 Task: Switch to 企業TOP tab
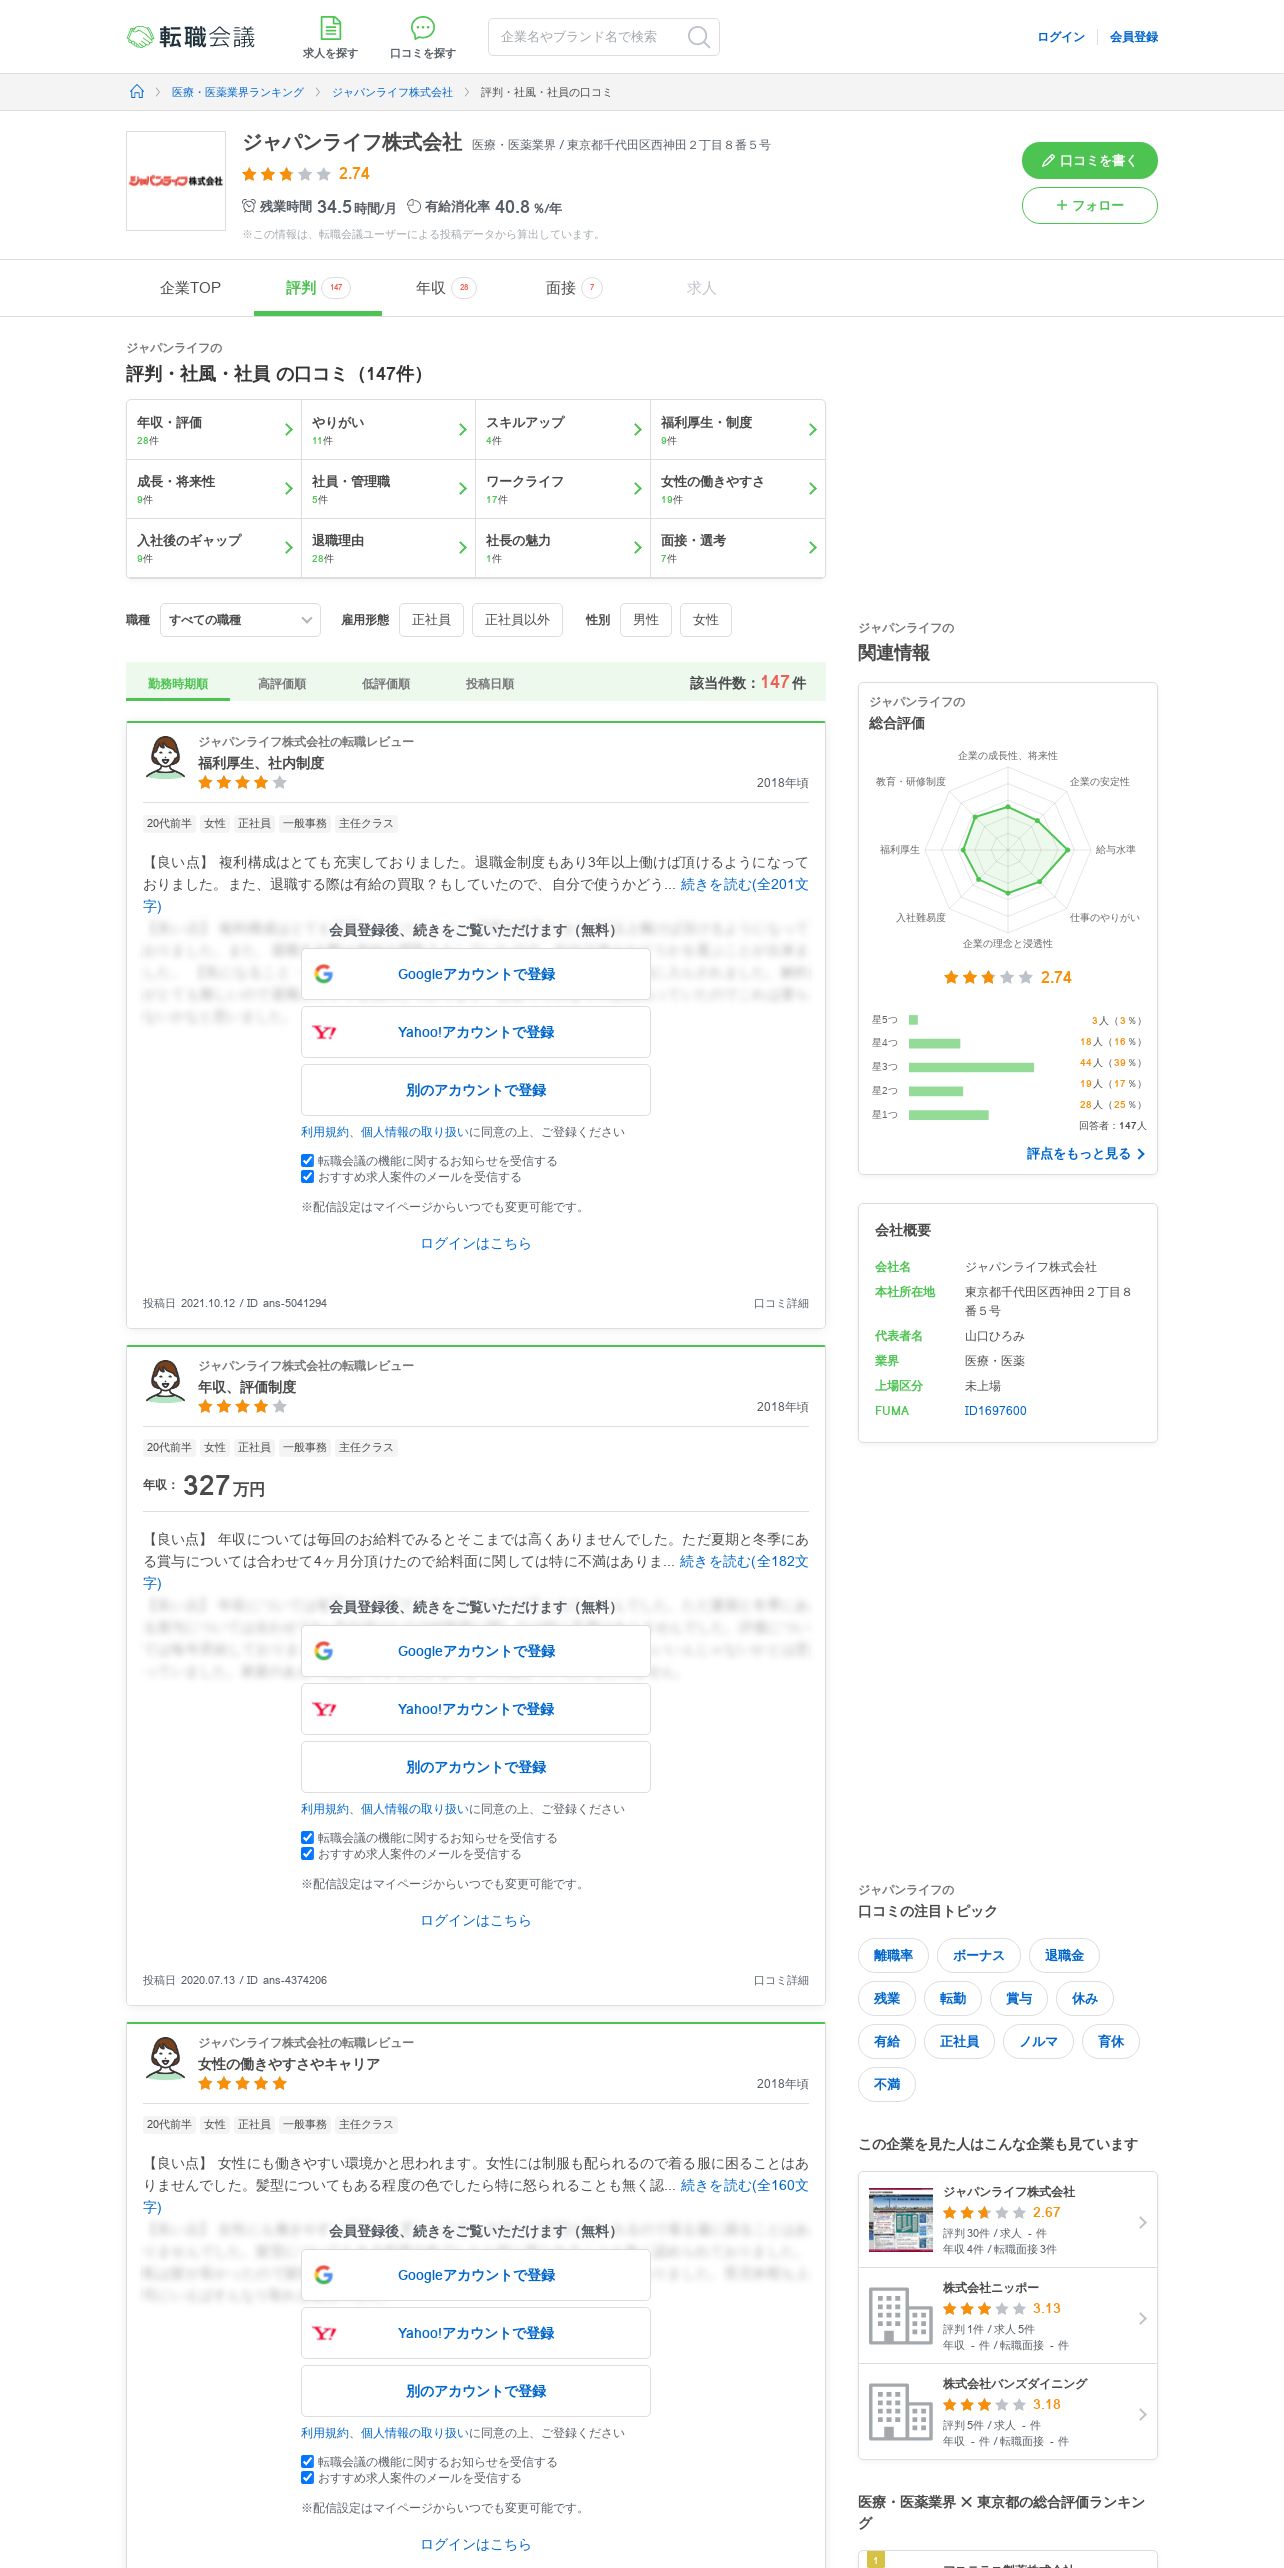click(190, 288)
